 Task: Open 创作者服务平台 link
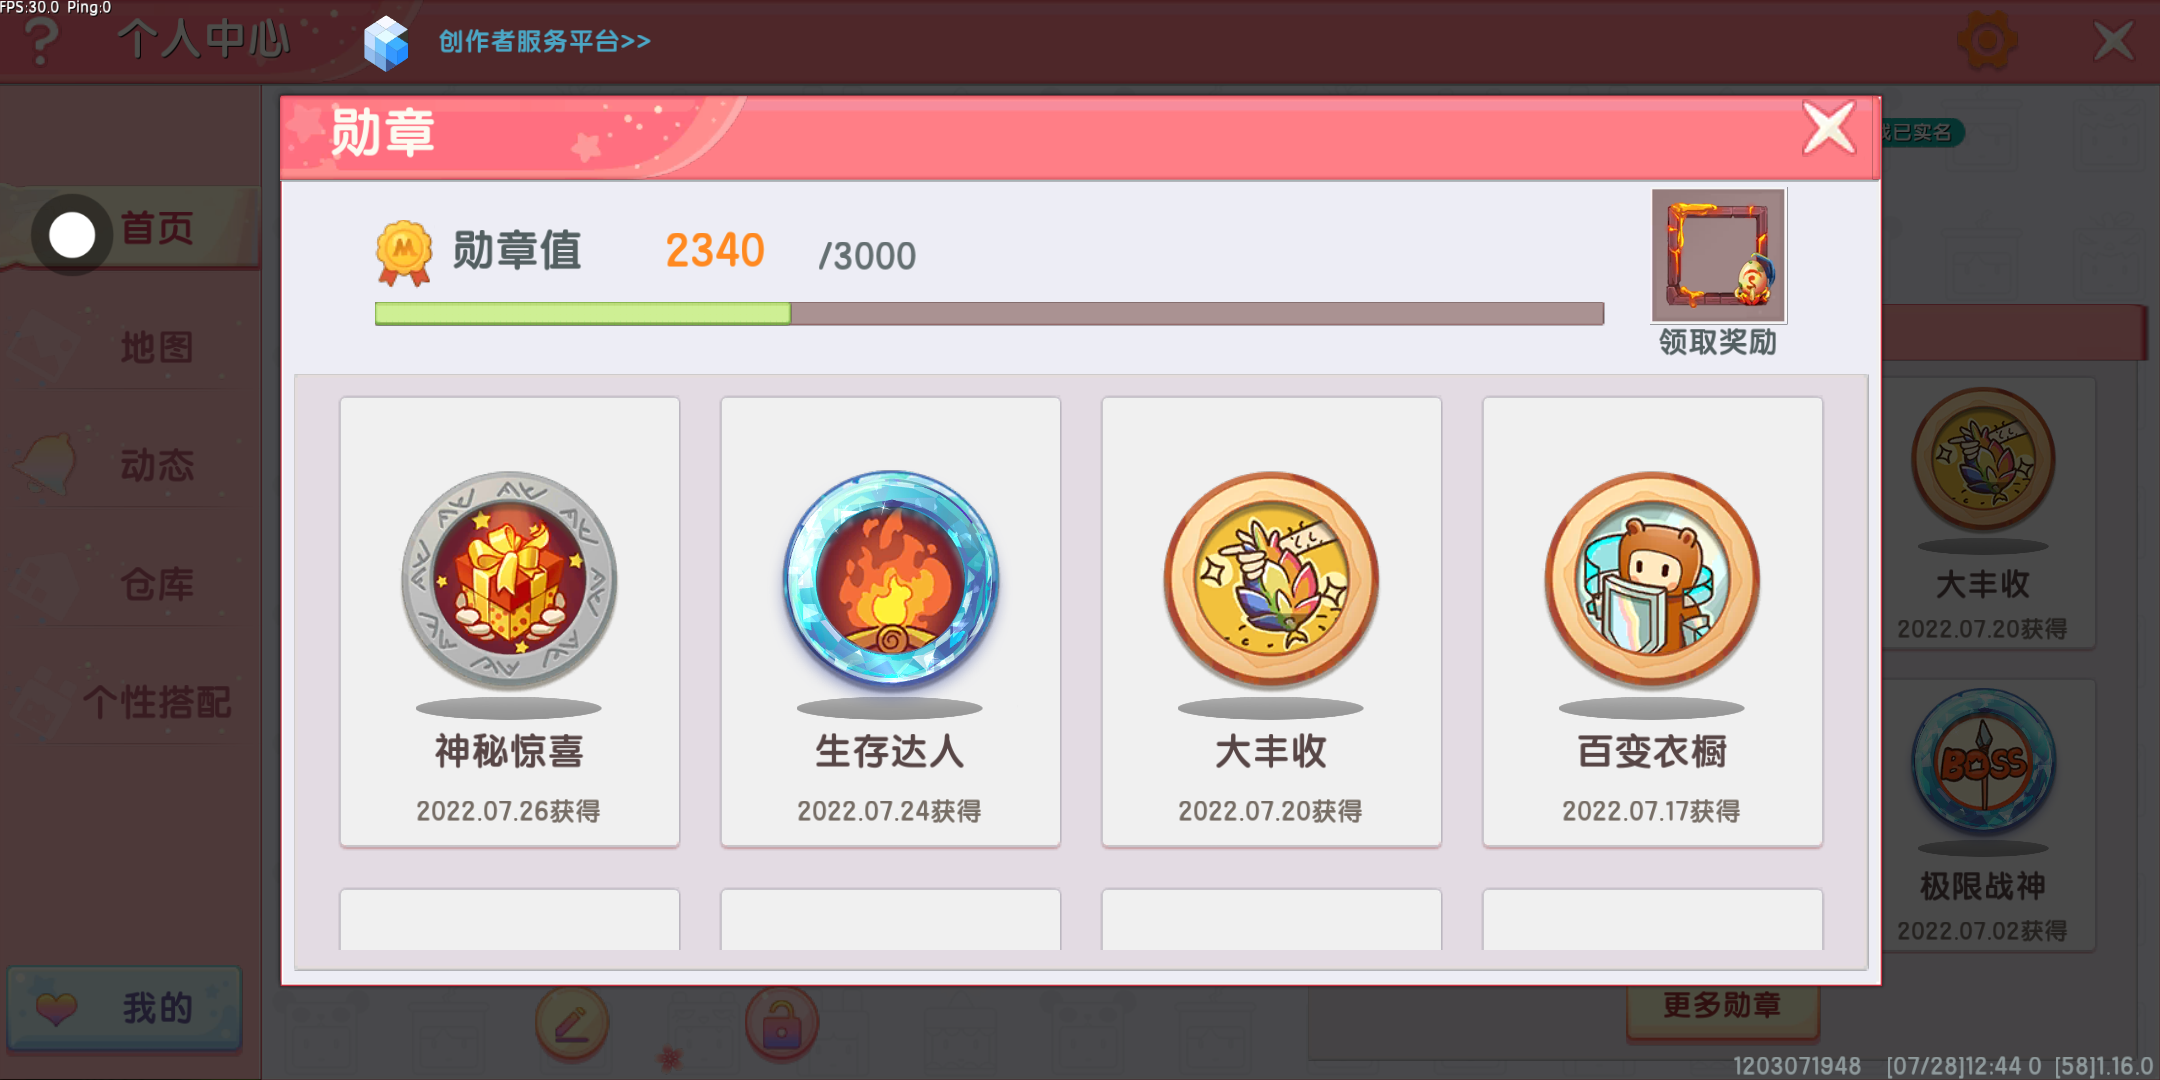(x=544, y=41)
